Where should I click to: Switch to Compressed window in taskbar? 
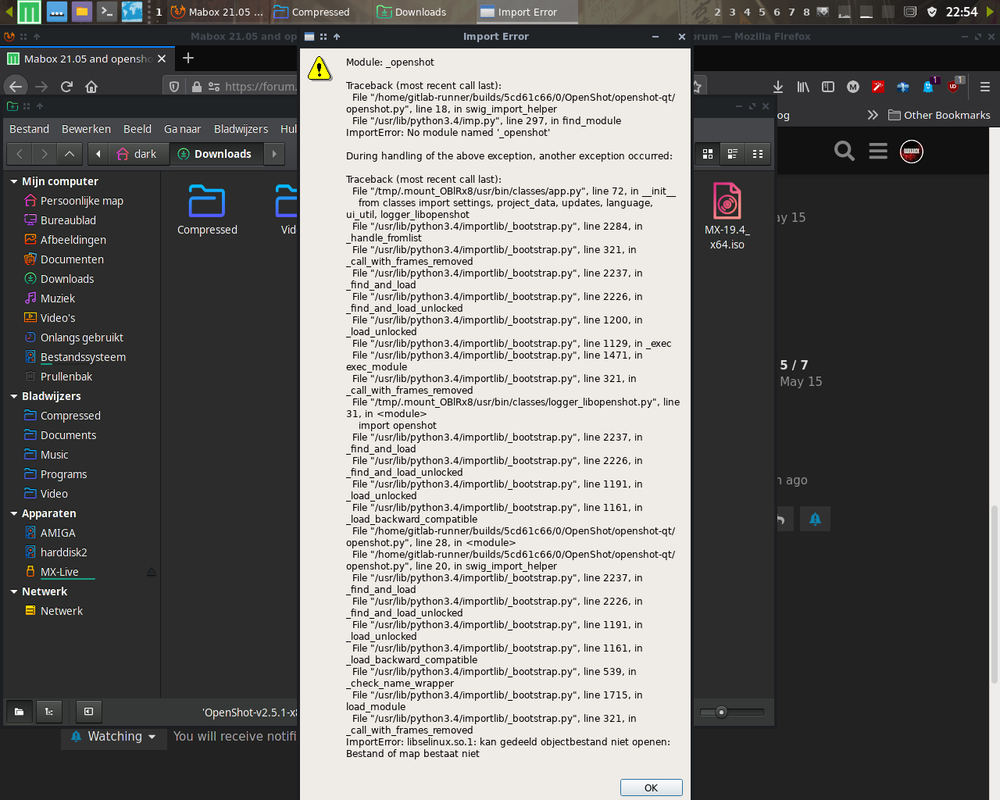click(311, 12)
